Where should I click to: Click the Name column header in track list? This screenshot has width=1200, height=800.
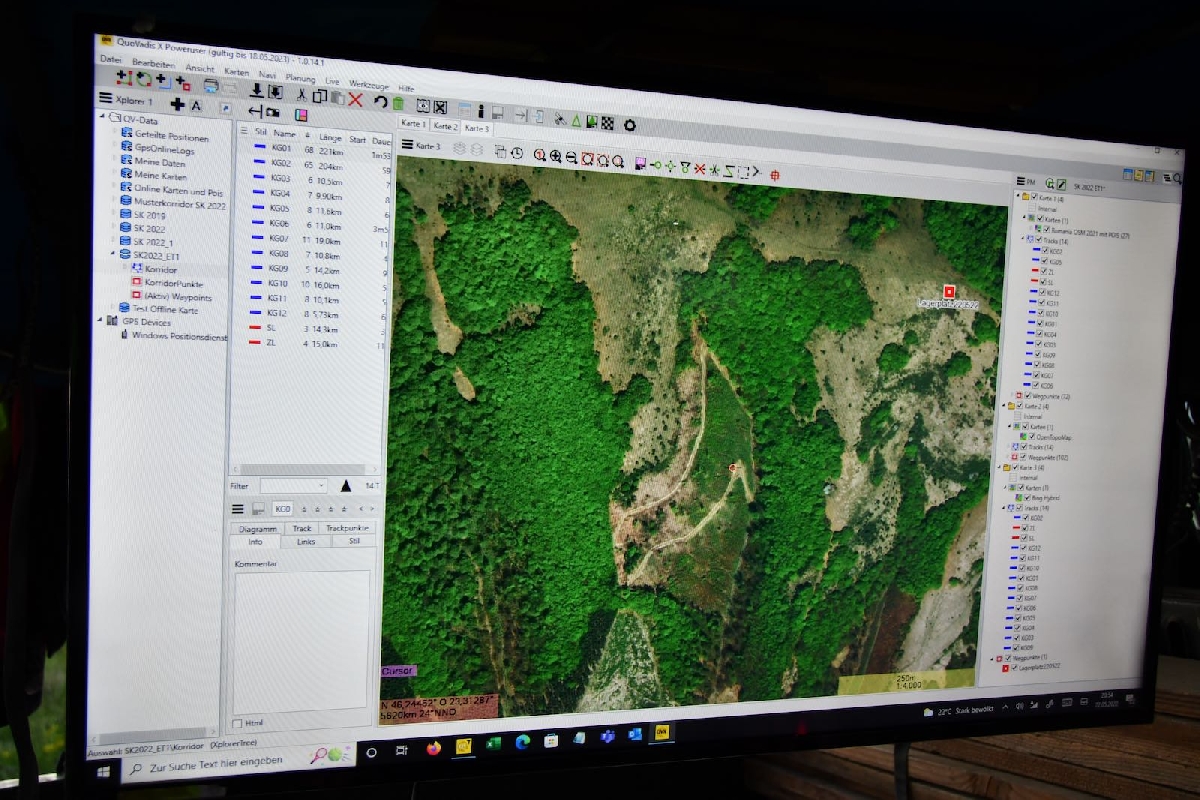click(285, 133)
